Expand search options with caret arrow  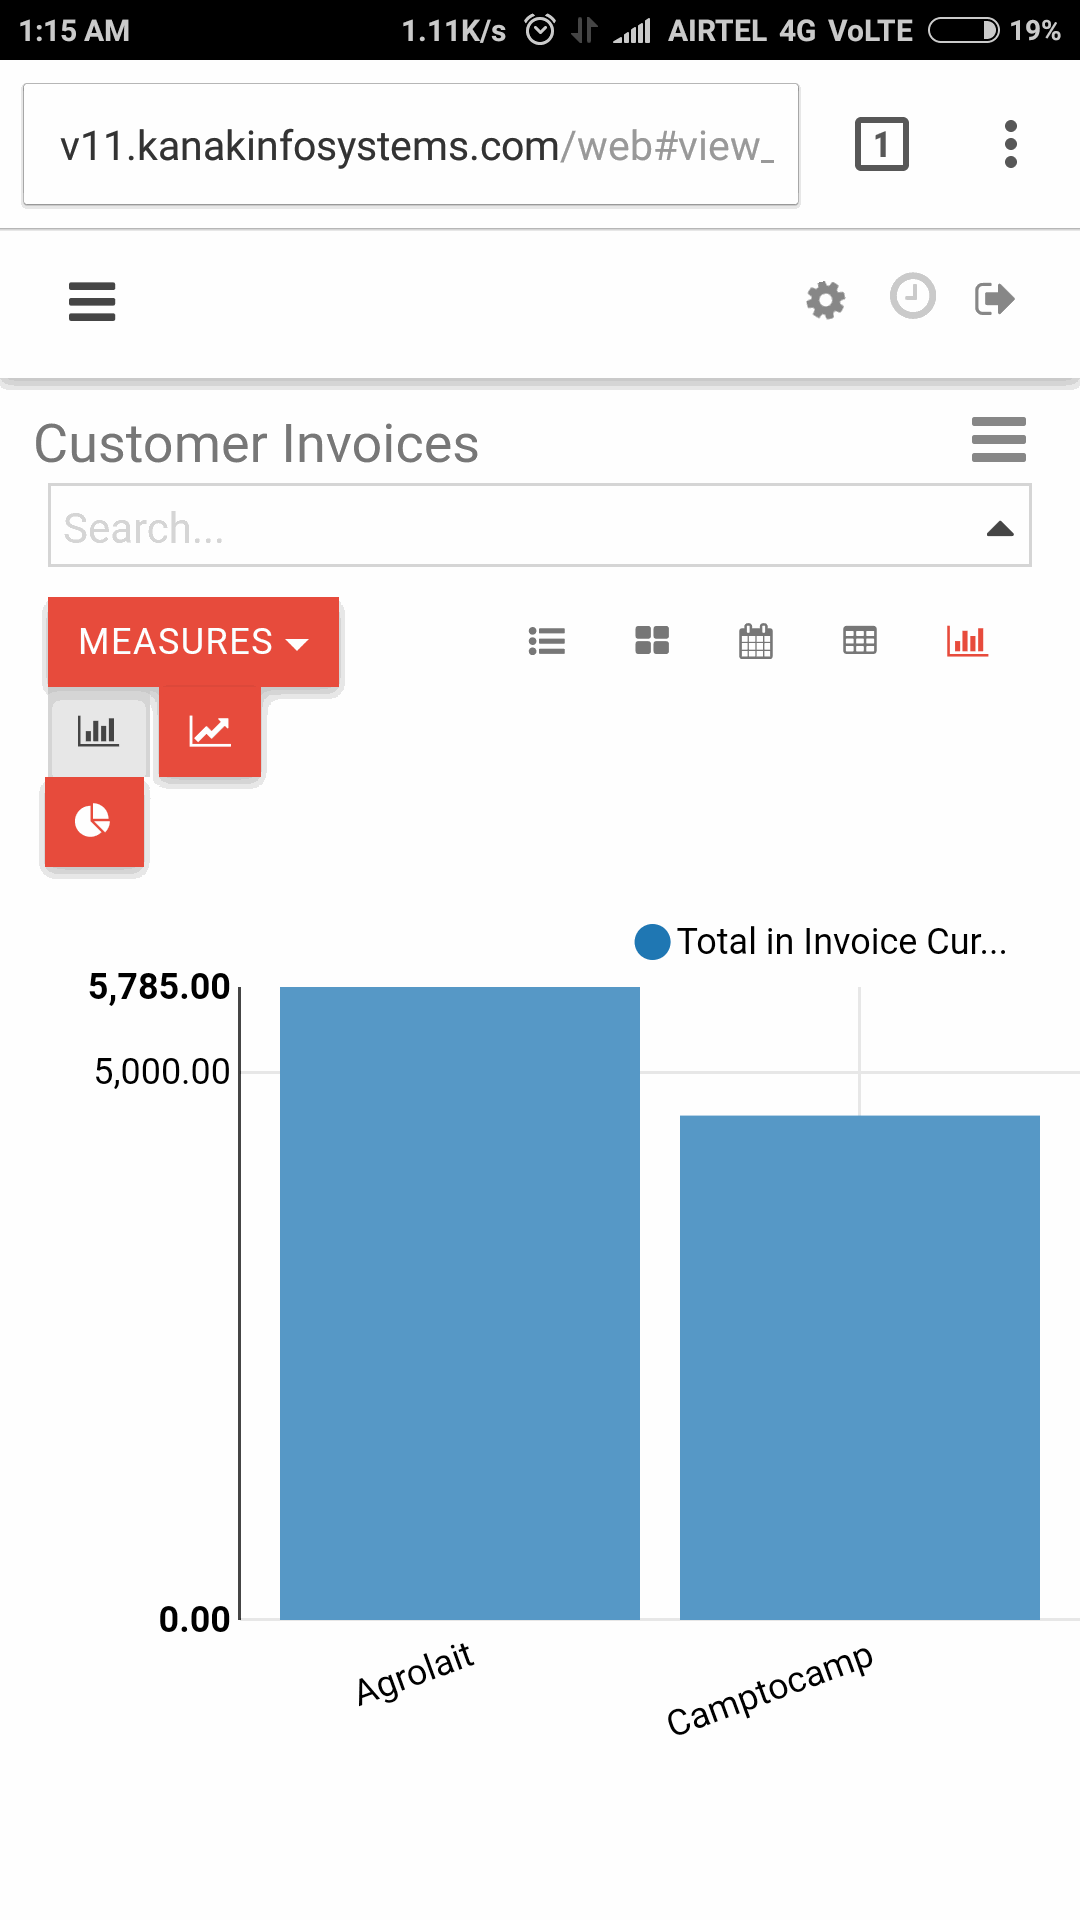1000,529
